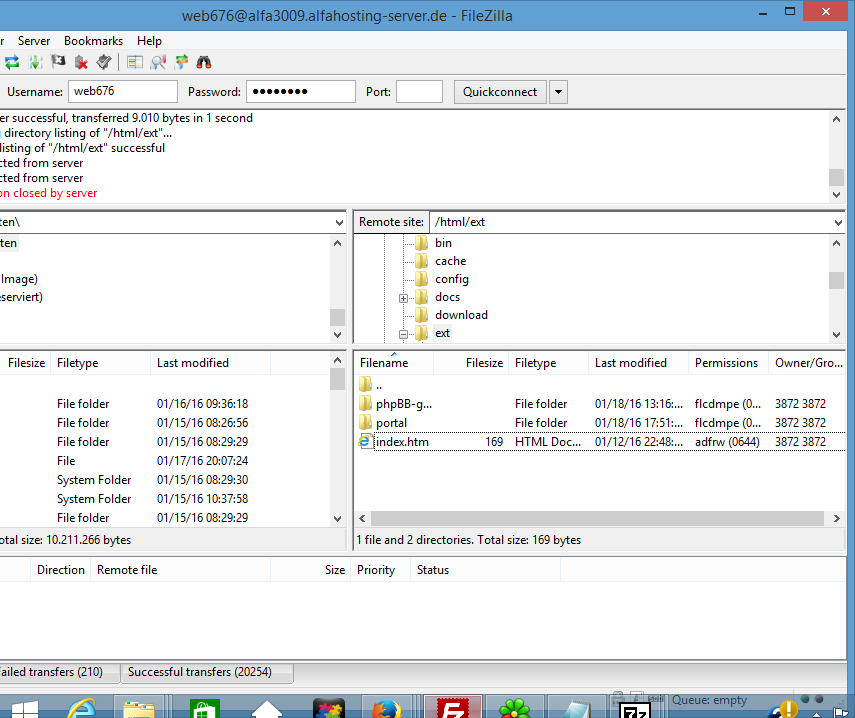The width and height of the screenshot is (855, 718).
Task: Open the Server menu
Action: coord(34,41)
